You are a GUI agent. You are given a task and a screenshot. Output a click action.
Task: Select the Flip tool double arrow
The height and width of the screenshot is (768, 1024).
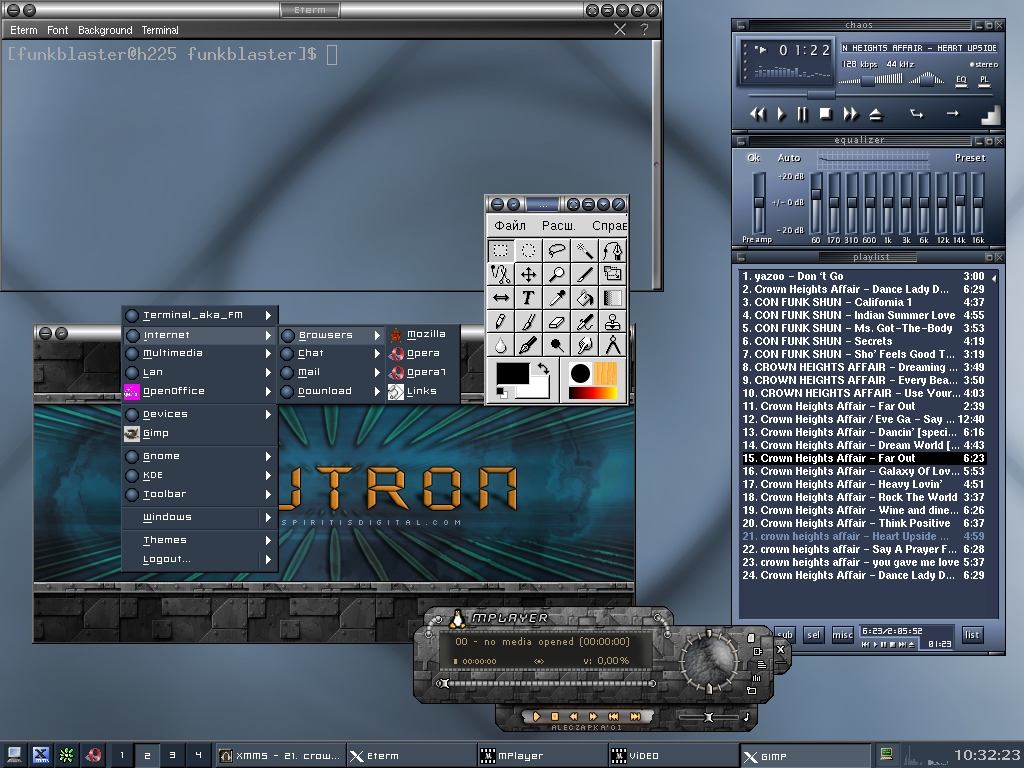501,298
